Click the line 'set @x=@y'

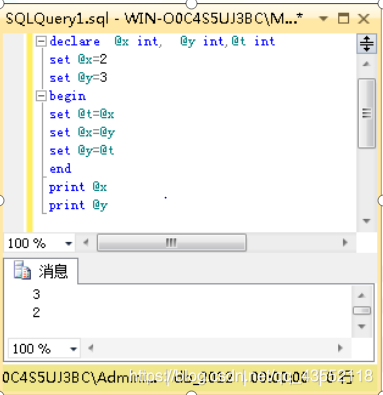pos(82,133)
